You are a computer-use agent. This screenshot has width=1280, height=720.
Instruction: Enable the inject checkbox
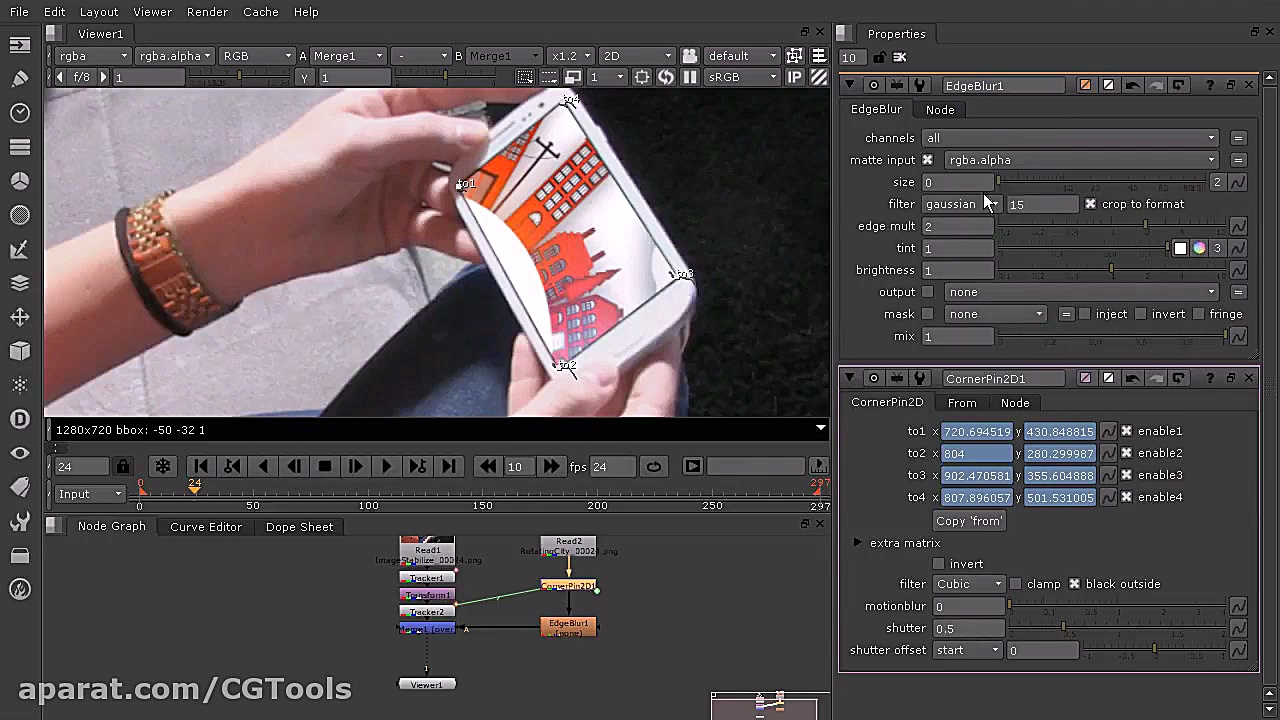[1084, 314]
